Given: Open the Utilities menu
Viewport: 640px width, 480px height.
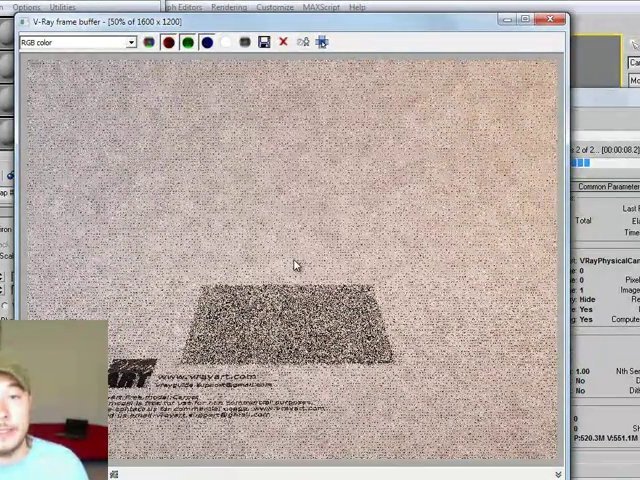Looking at the screenshot, I should [x=62, y=7].
